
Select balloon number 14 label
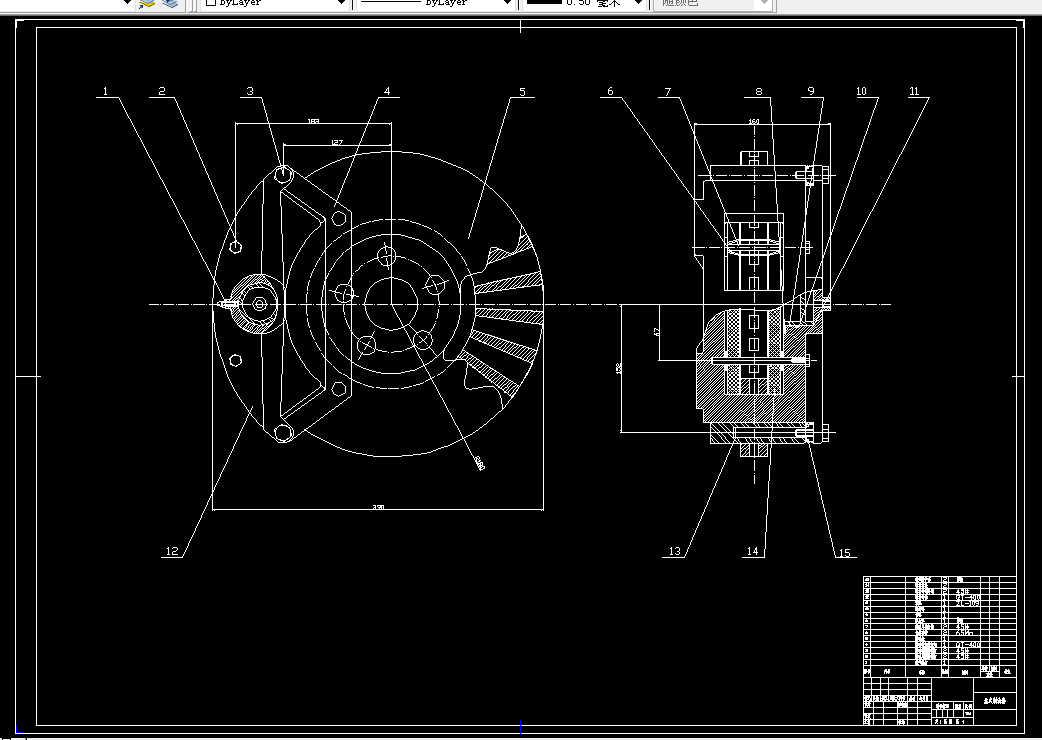(752, 551)
